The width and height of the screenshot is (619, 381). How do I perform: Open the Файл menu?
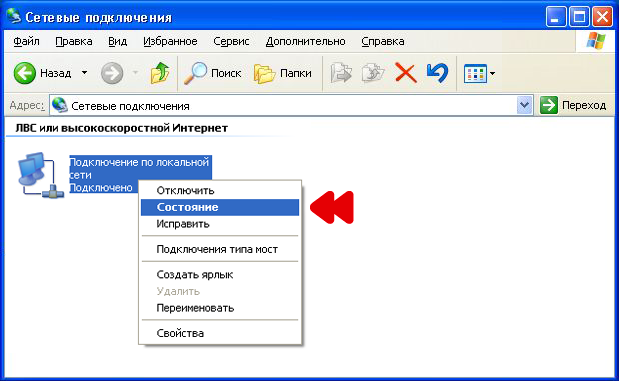(x=26, y=41)
